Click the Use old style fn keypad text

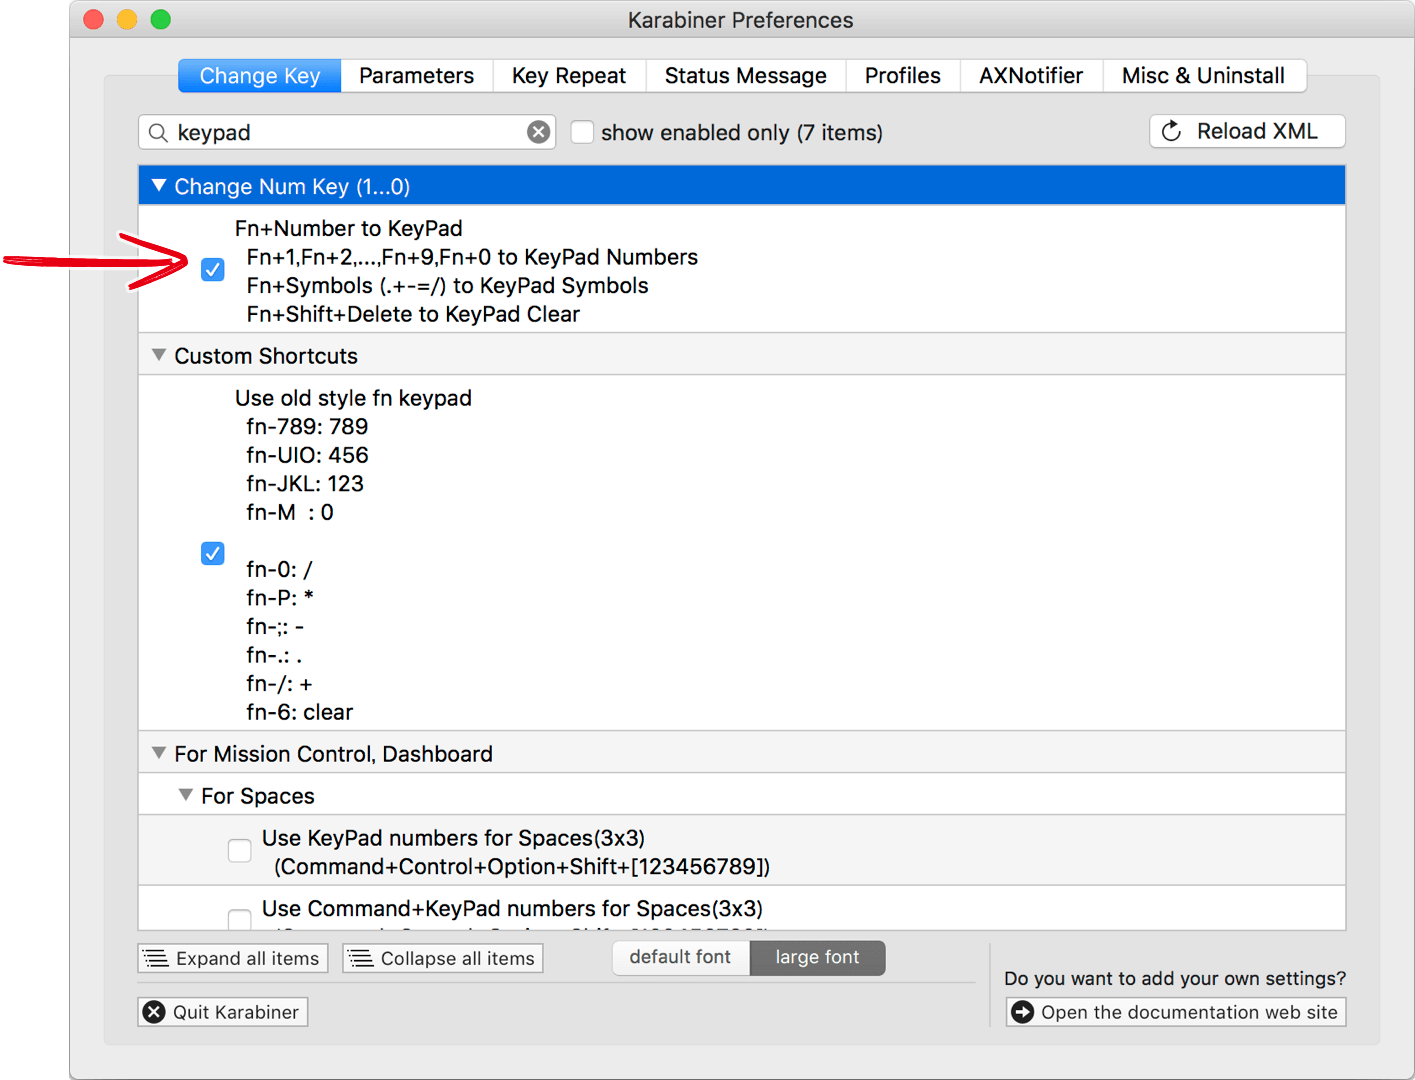353,398
